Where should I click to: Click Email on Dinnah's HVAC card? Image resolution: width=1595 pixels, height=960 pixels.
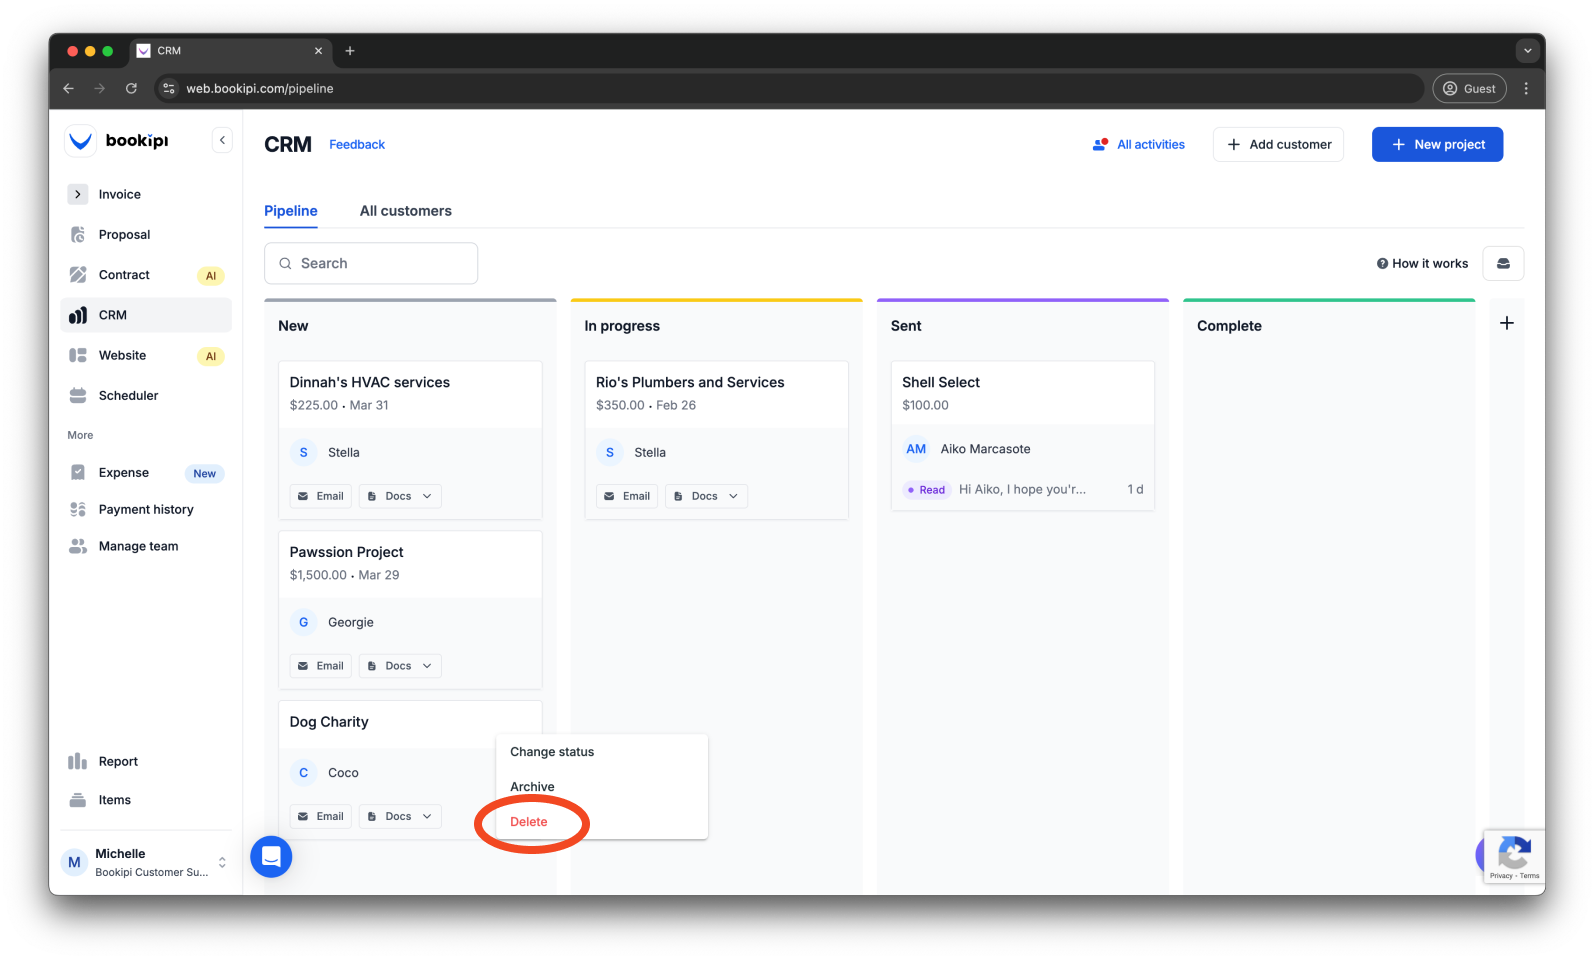[321, 496]
